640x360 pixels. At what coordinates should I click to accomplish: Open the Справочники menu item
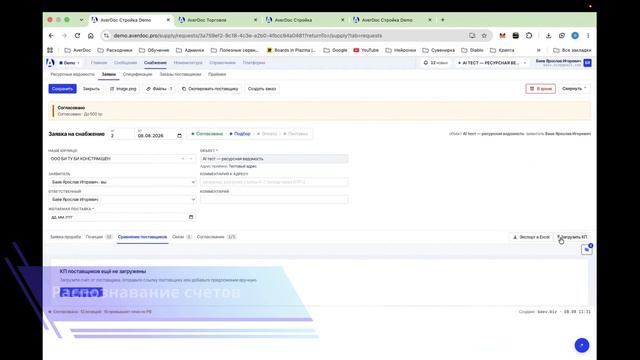(222, 63)
